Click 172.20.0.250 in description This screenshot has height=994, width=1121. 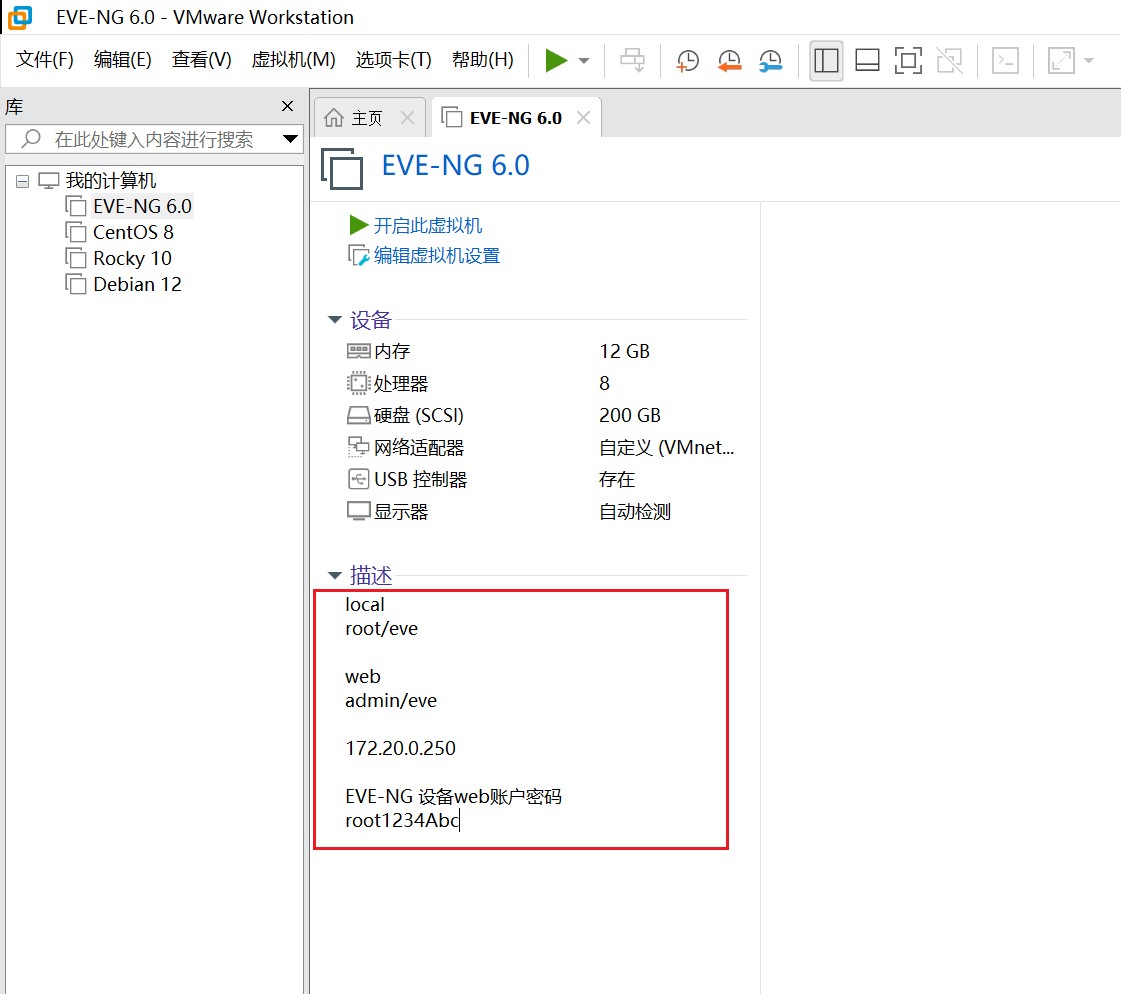pyautogui.click(x=400, y=749)
